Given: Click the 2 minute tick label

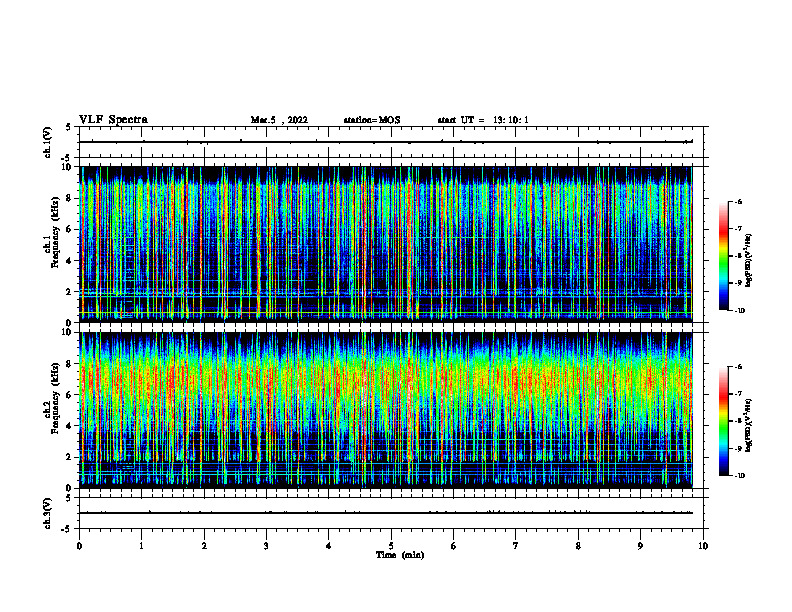Looking at the screenshot, I should pos(204,546).
